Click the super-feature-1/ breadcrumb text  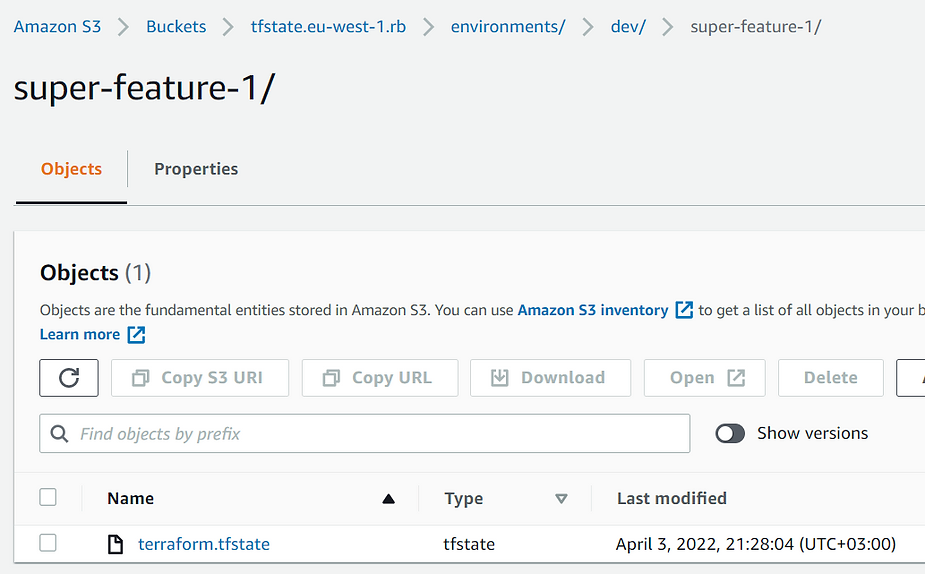click(x=756, y=27)
